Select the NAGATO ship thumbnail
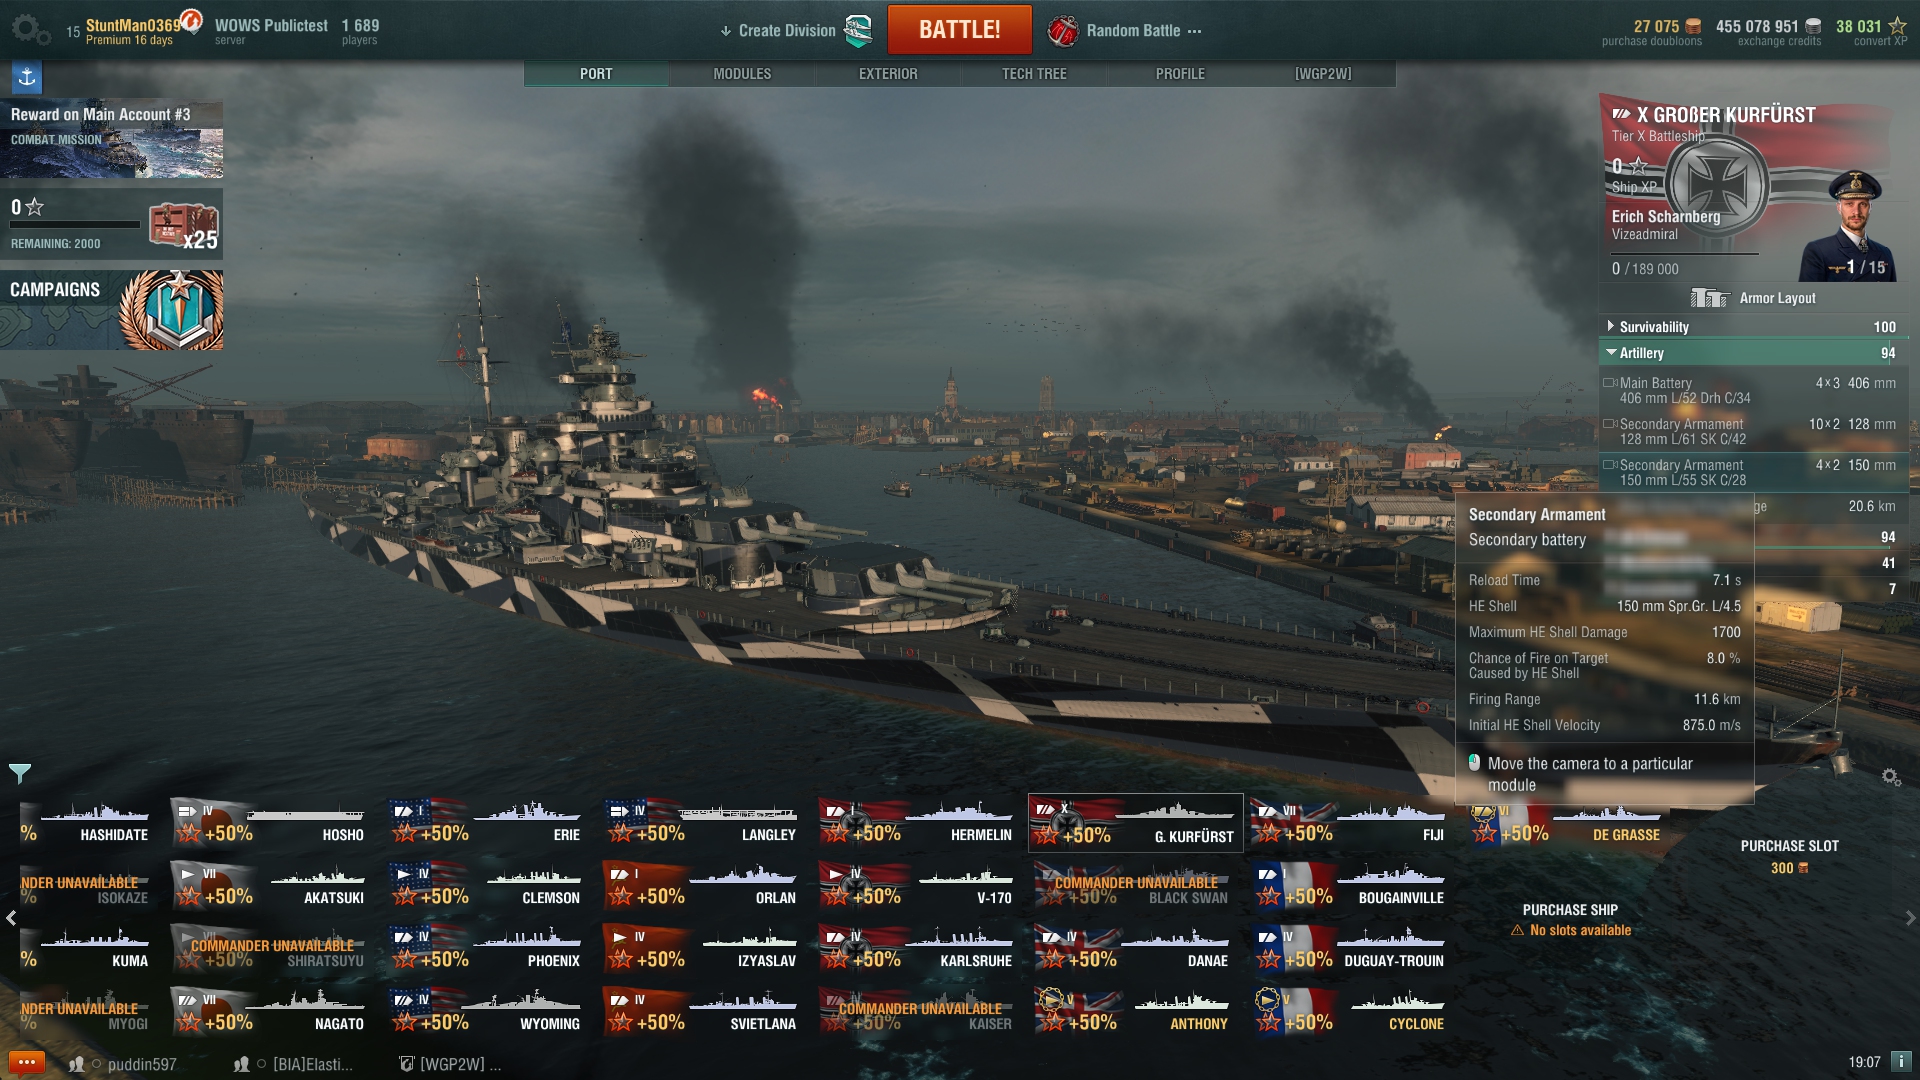This screenshot has width=1920, height=1080. (269, 1011)
